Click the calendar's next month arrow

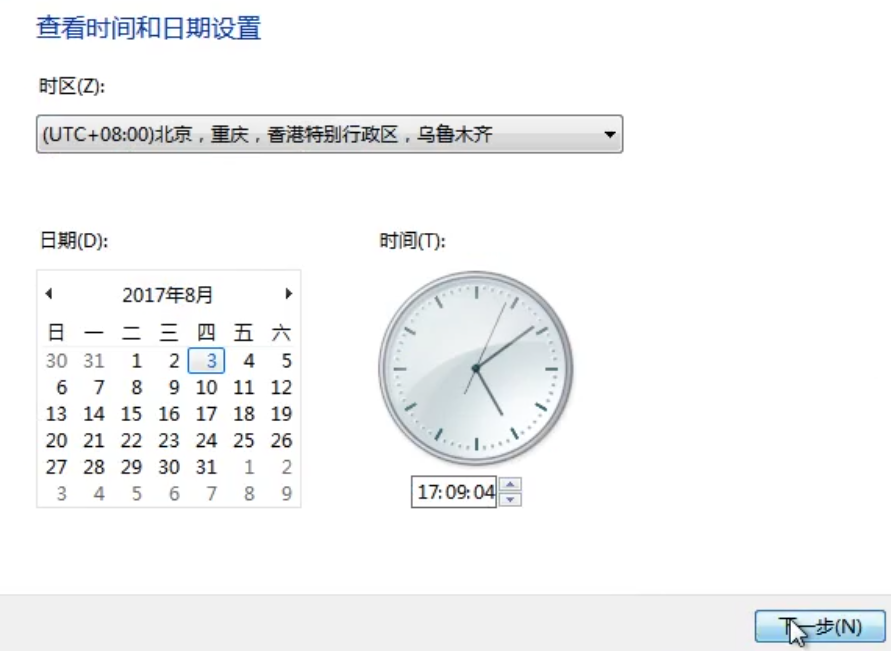pos(288,293)
